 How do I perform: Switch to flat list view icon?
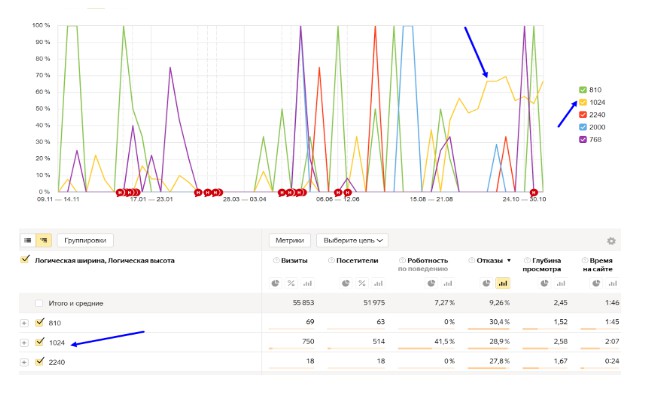28,240
